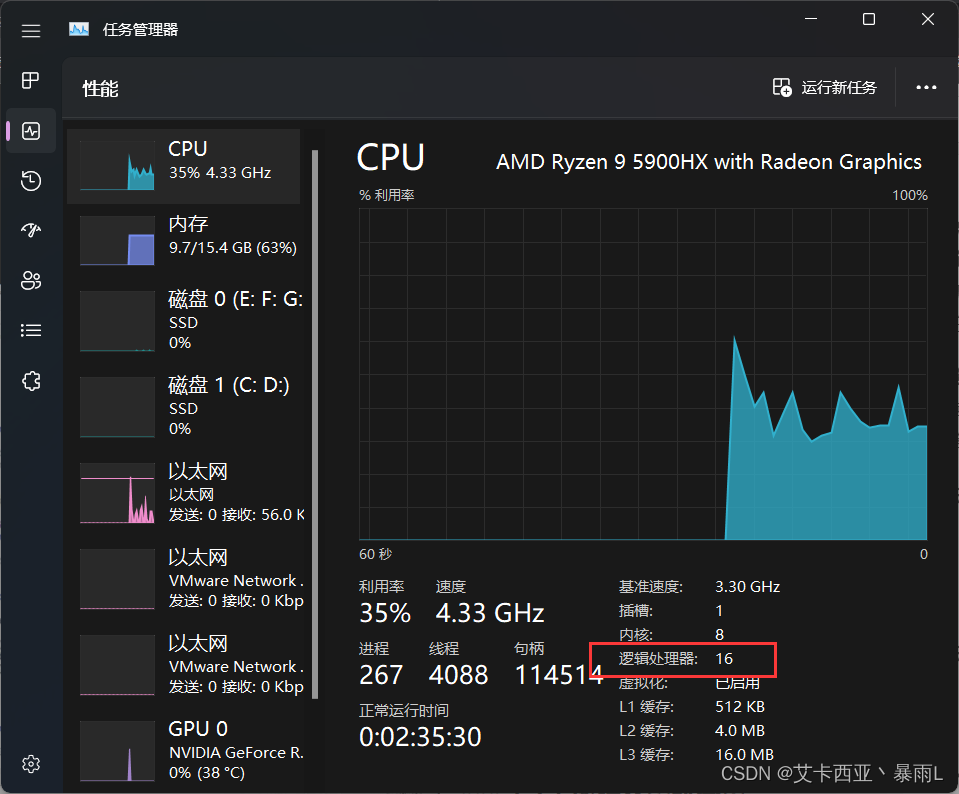Minimize the Task Manager window
The width and height of the screenshot is (959, 794).
(x=811, y=19)
